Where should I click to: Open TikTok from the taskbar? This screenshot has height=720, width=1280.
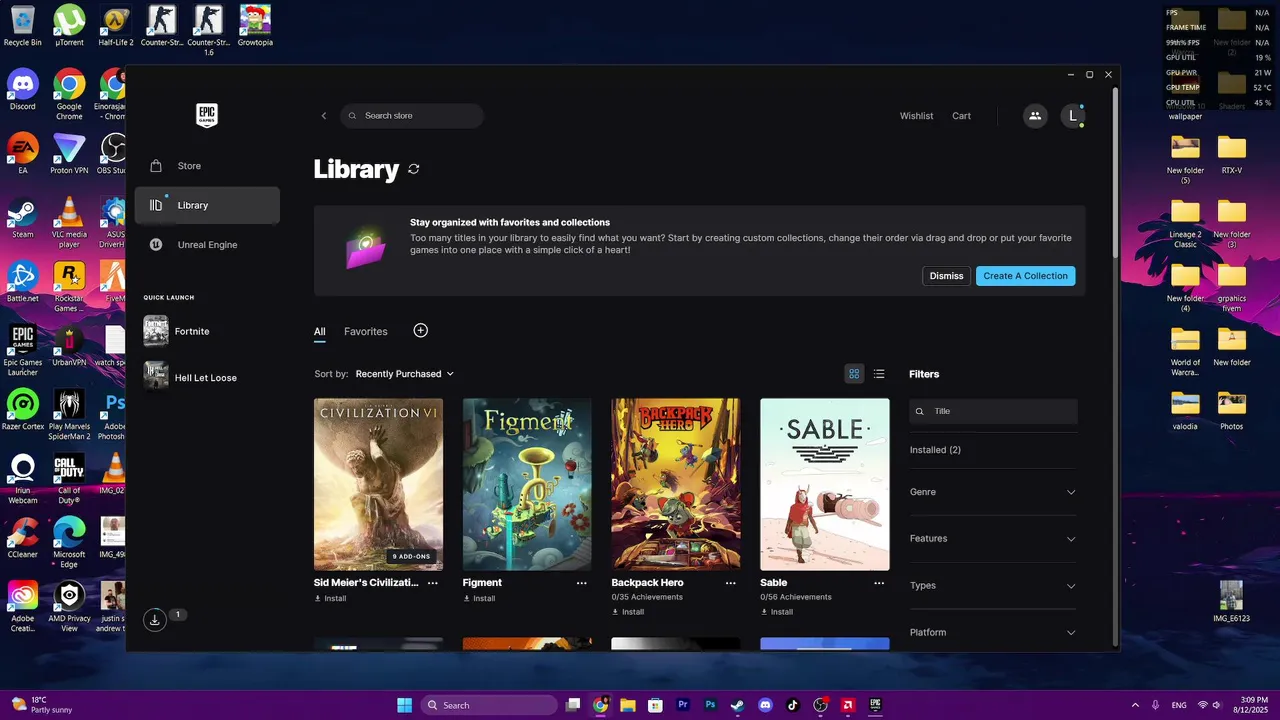click(793, 705)
